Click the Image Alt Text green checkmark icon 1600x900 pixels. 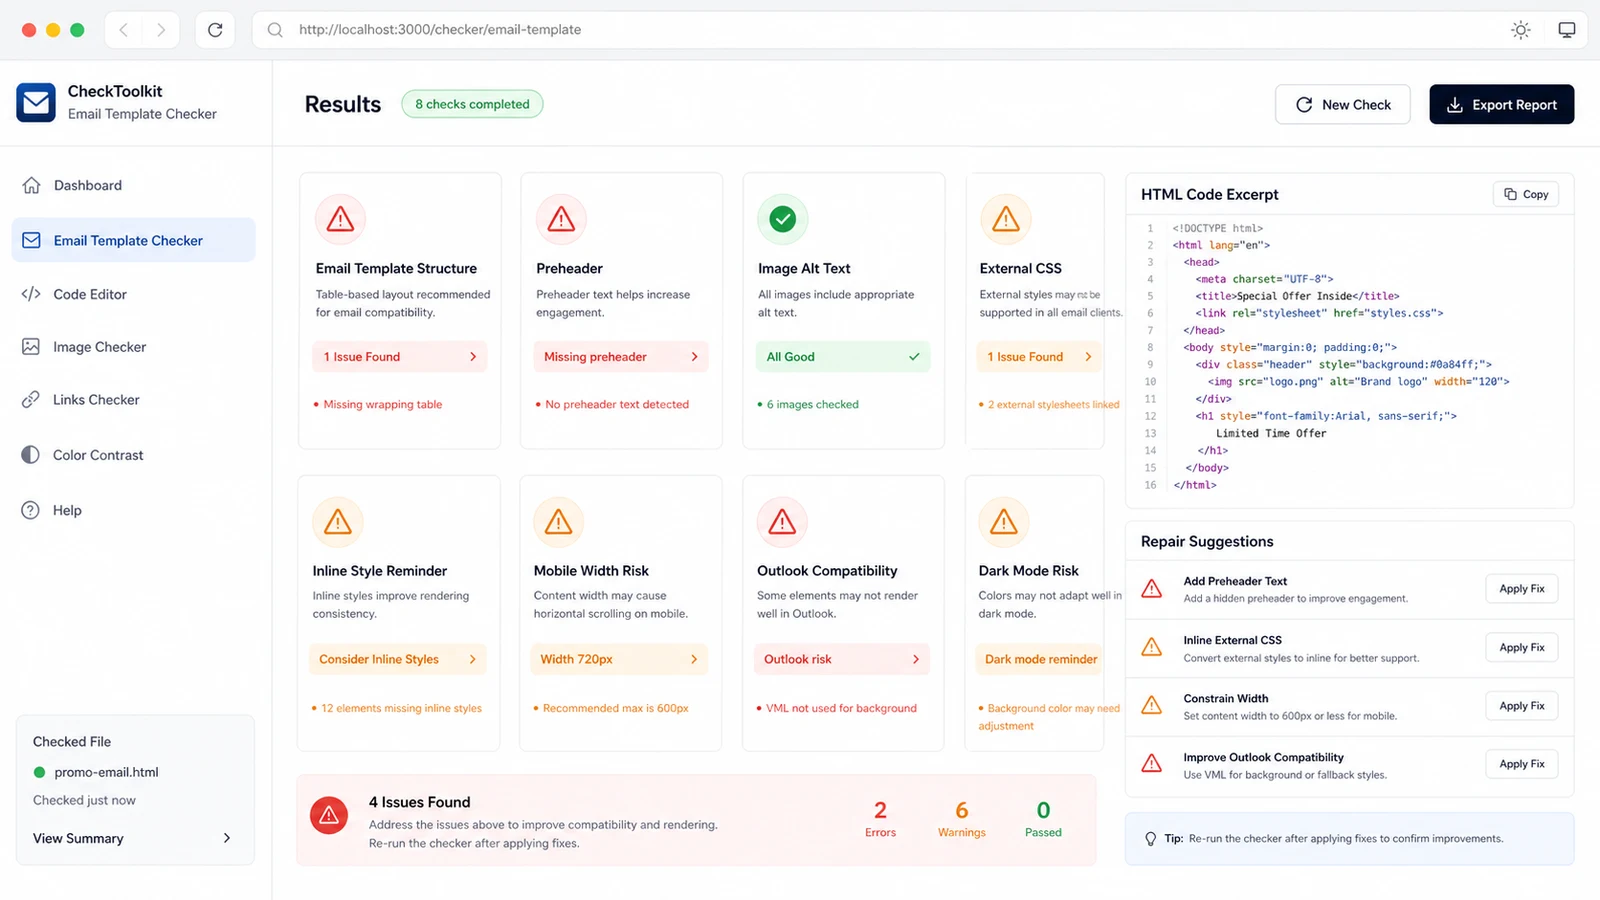tap(783, 219)
